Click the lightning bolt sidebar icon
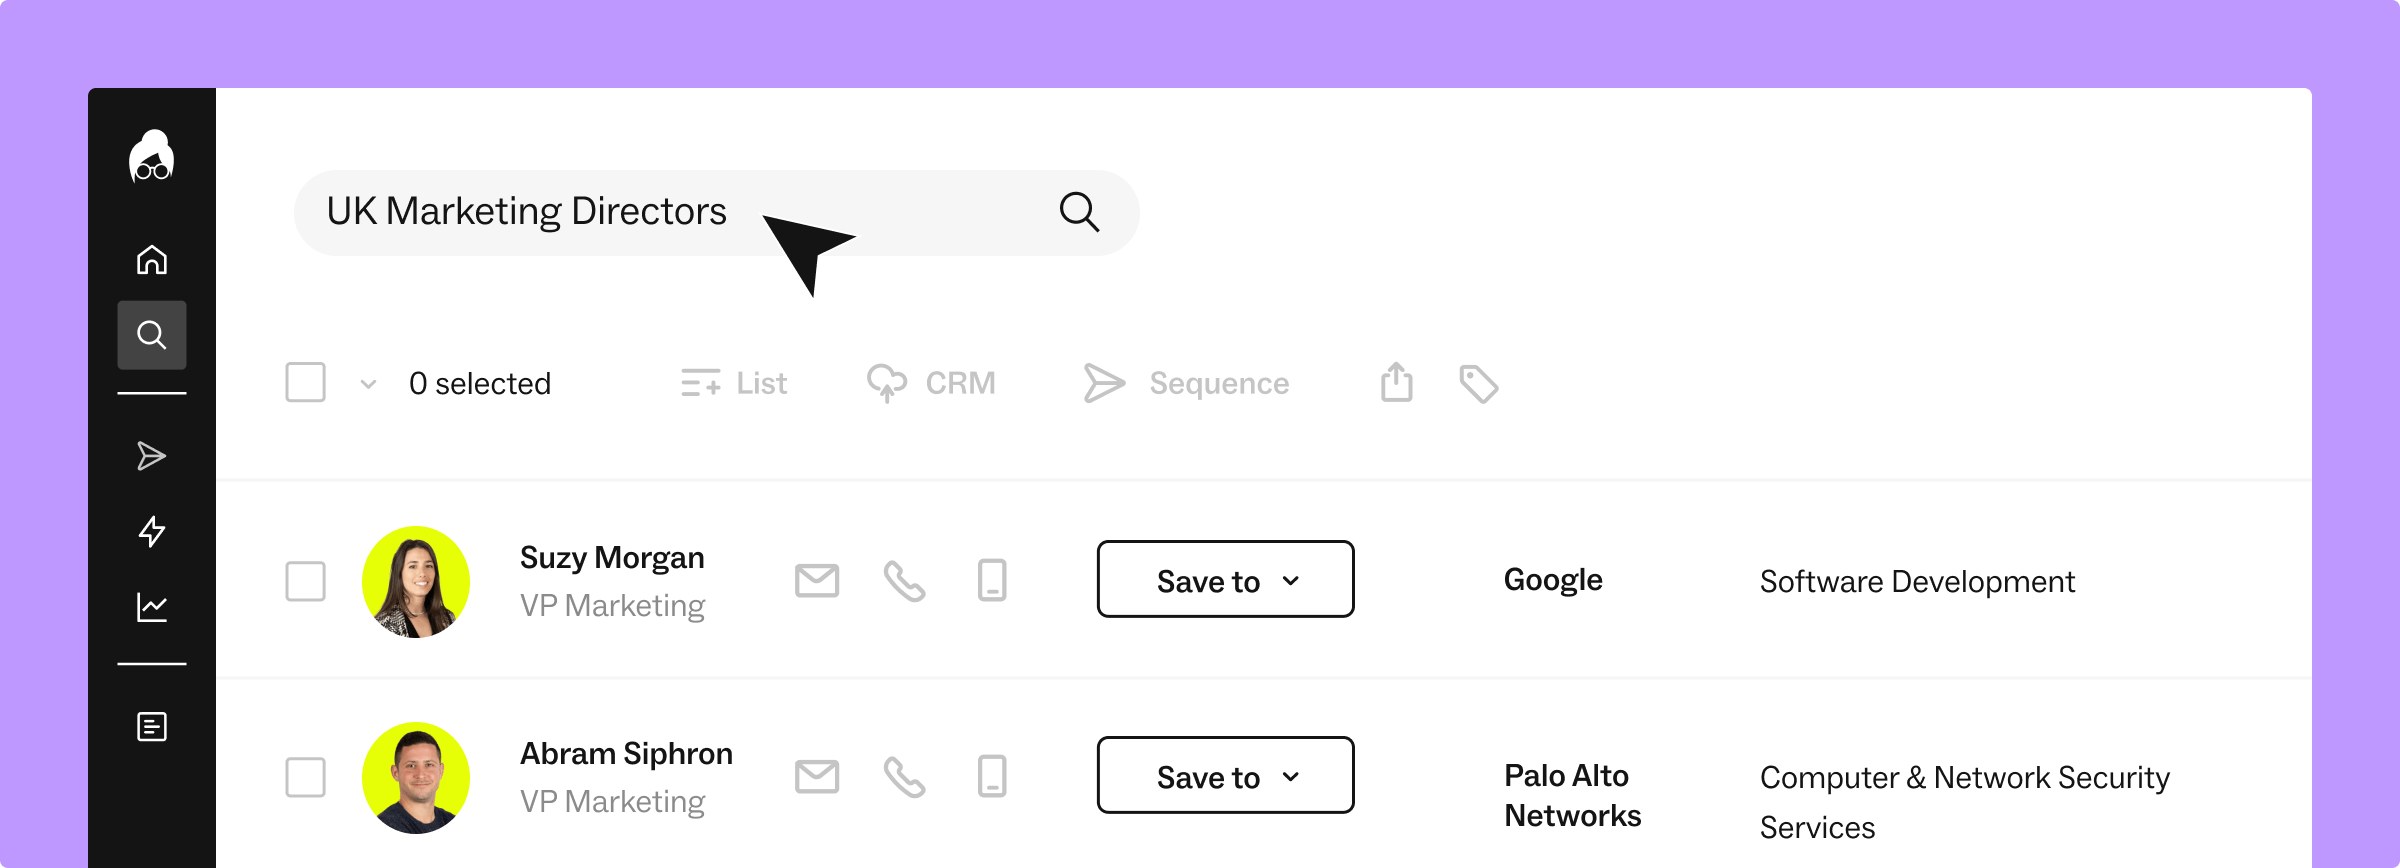Viewport: 2400px width, 868px height. [x=152, y=531]
